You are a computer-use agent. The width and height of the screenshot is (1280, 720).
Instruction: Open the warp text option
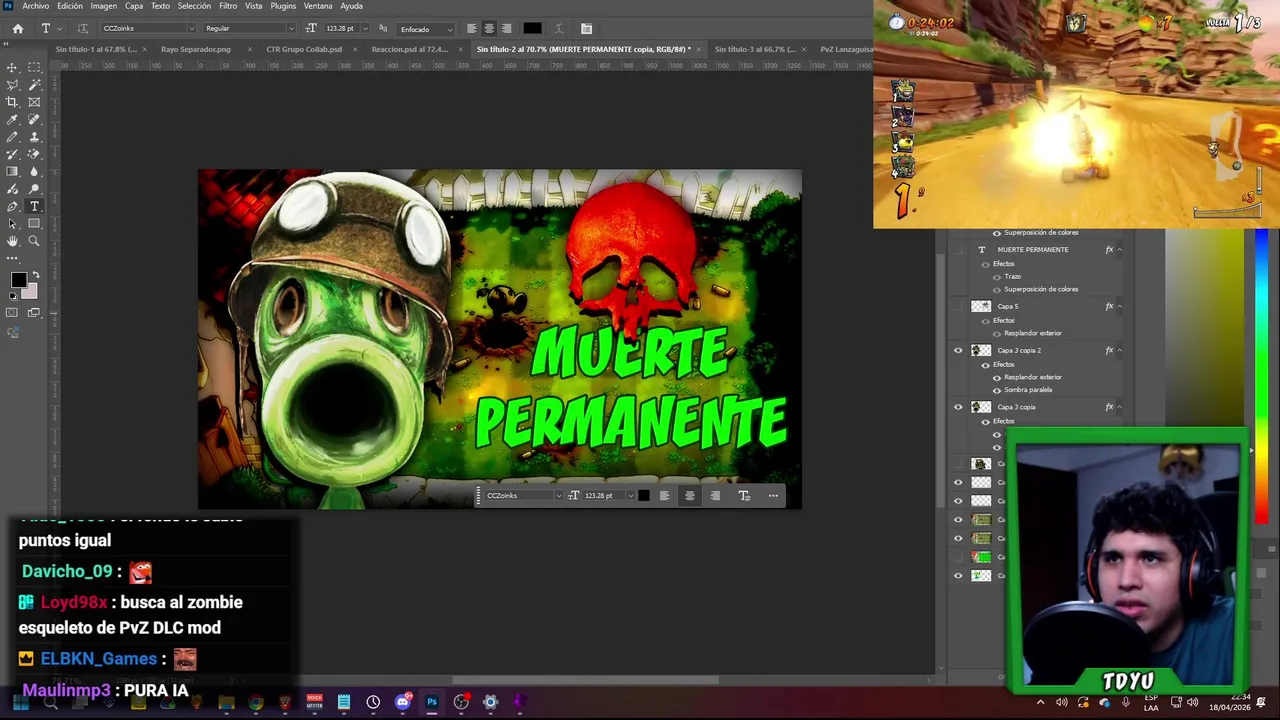(x=558, y=28)
